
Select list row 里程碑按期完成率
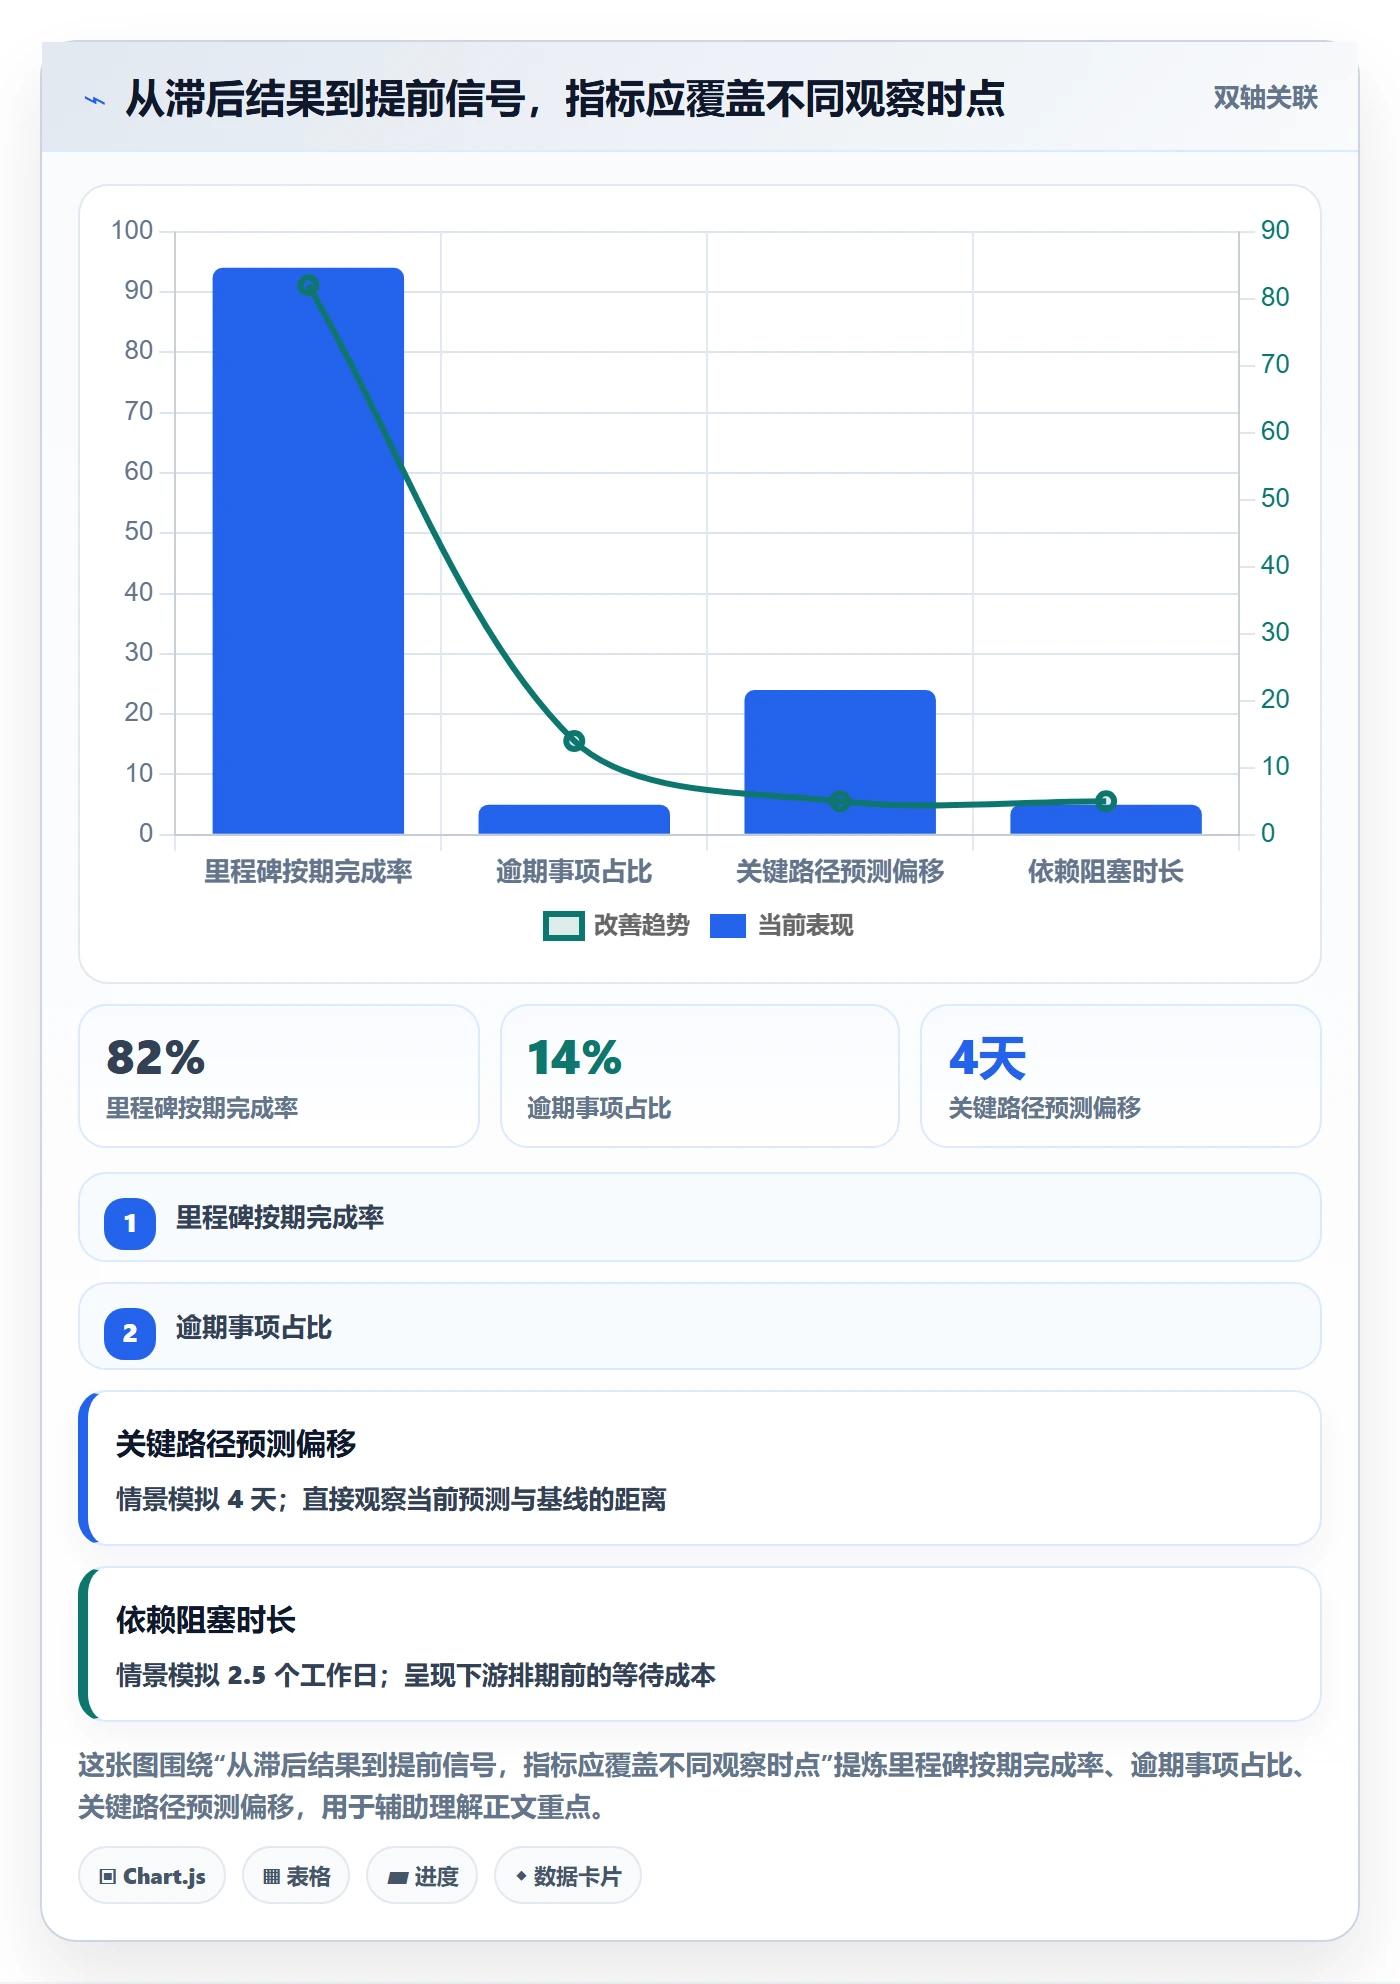click(700, 1217)
